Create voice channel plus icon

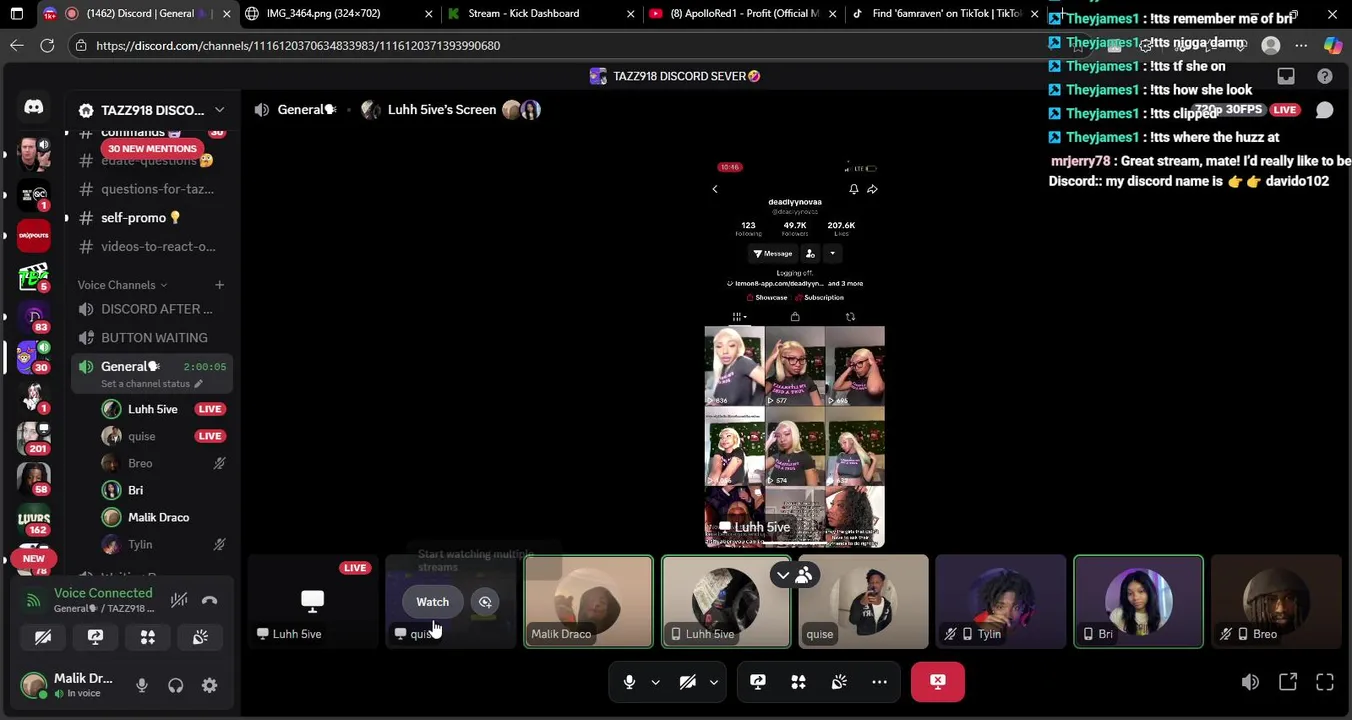pos(219,285)
